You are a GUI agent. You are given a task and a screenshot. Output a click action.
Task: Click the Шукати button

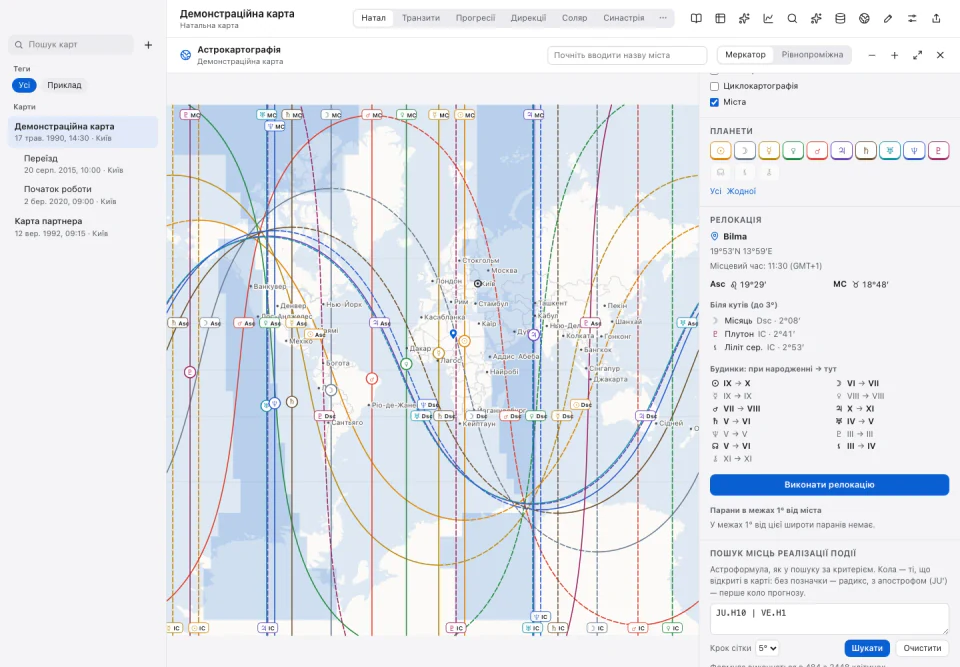click(867, 648)
